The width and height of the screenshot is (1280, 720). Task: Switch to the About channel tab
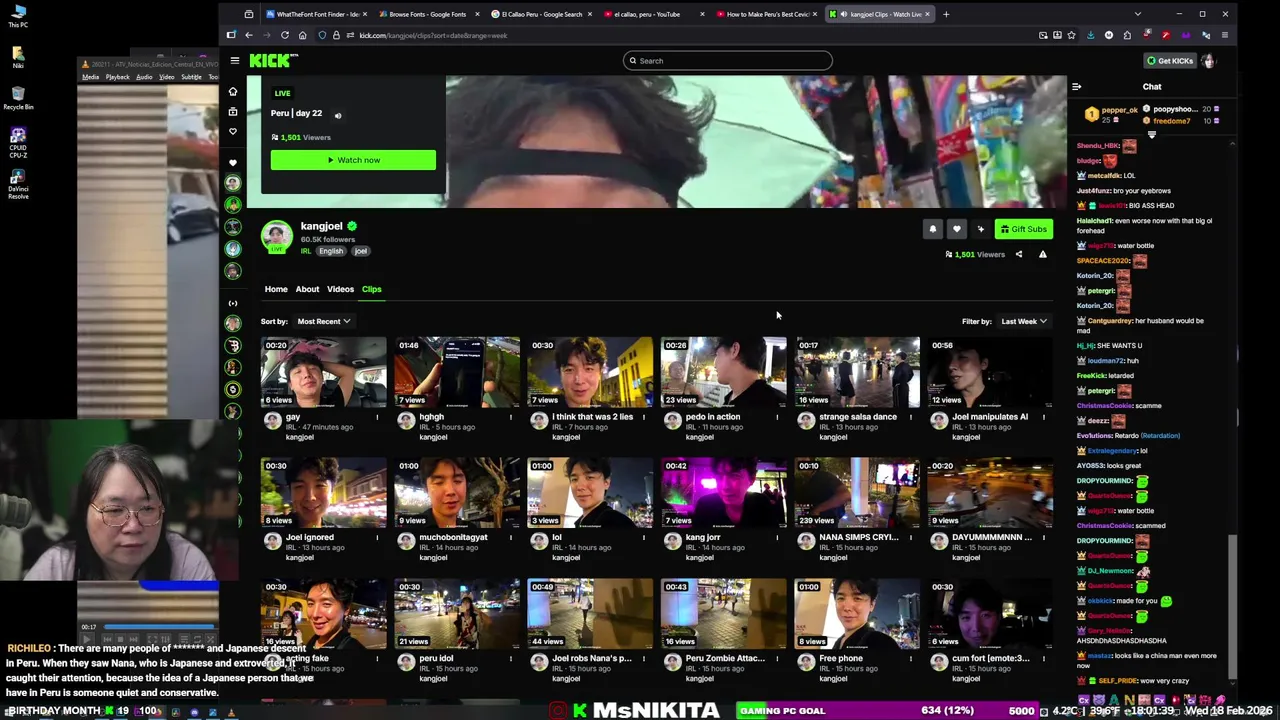point(307,289)
